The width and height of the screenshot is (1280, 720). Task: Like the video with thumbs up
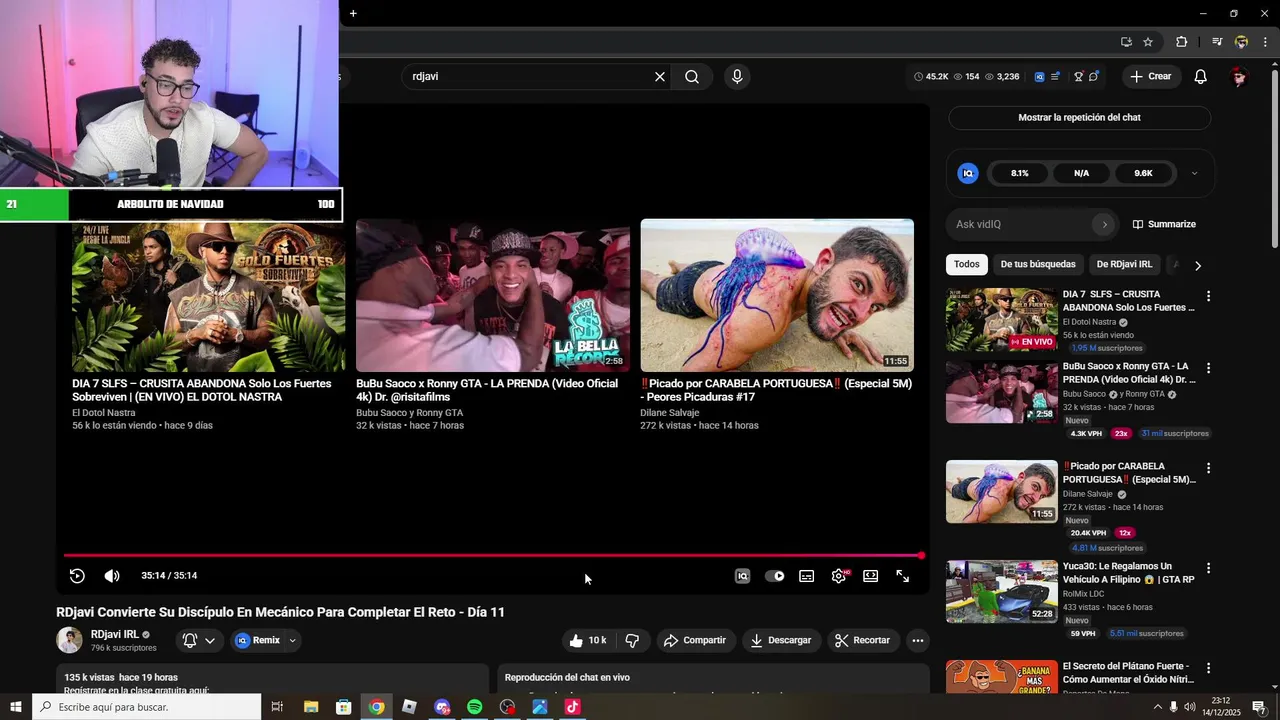click(x=588, y=640)
